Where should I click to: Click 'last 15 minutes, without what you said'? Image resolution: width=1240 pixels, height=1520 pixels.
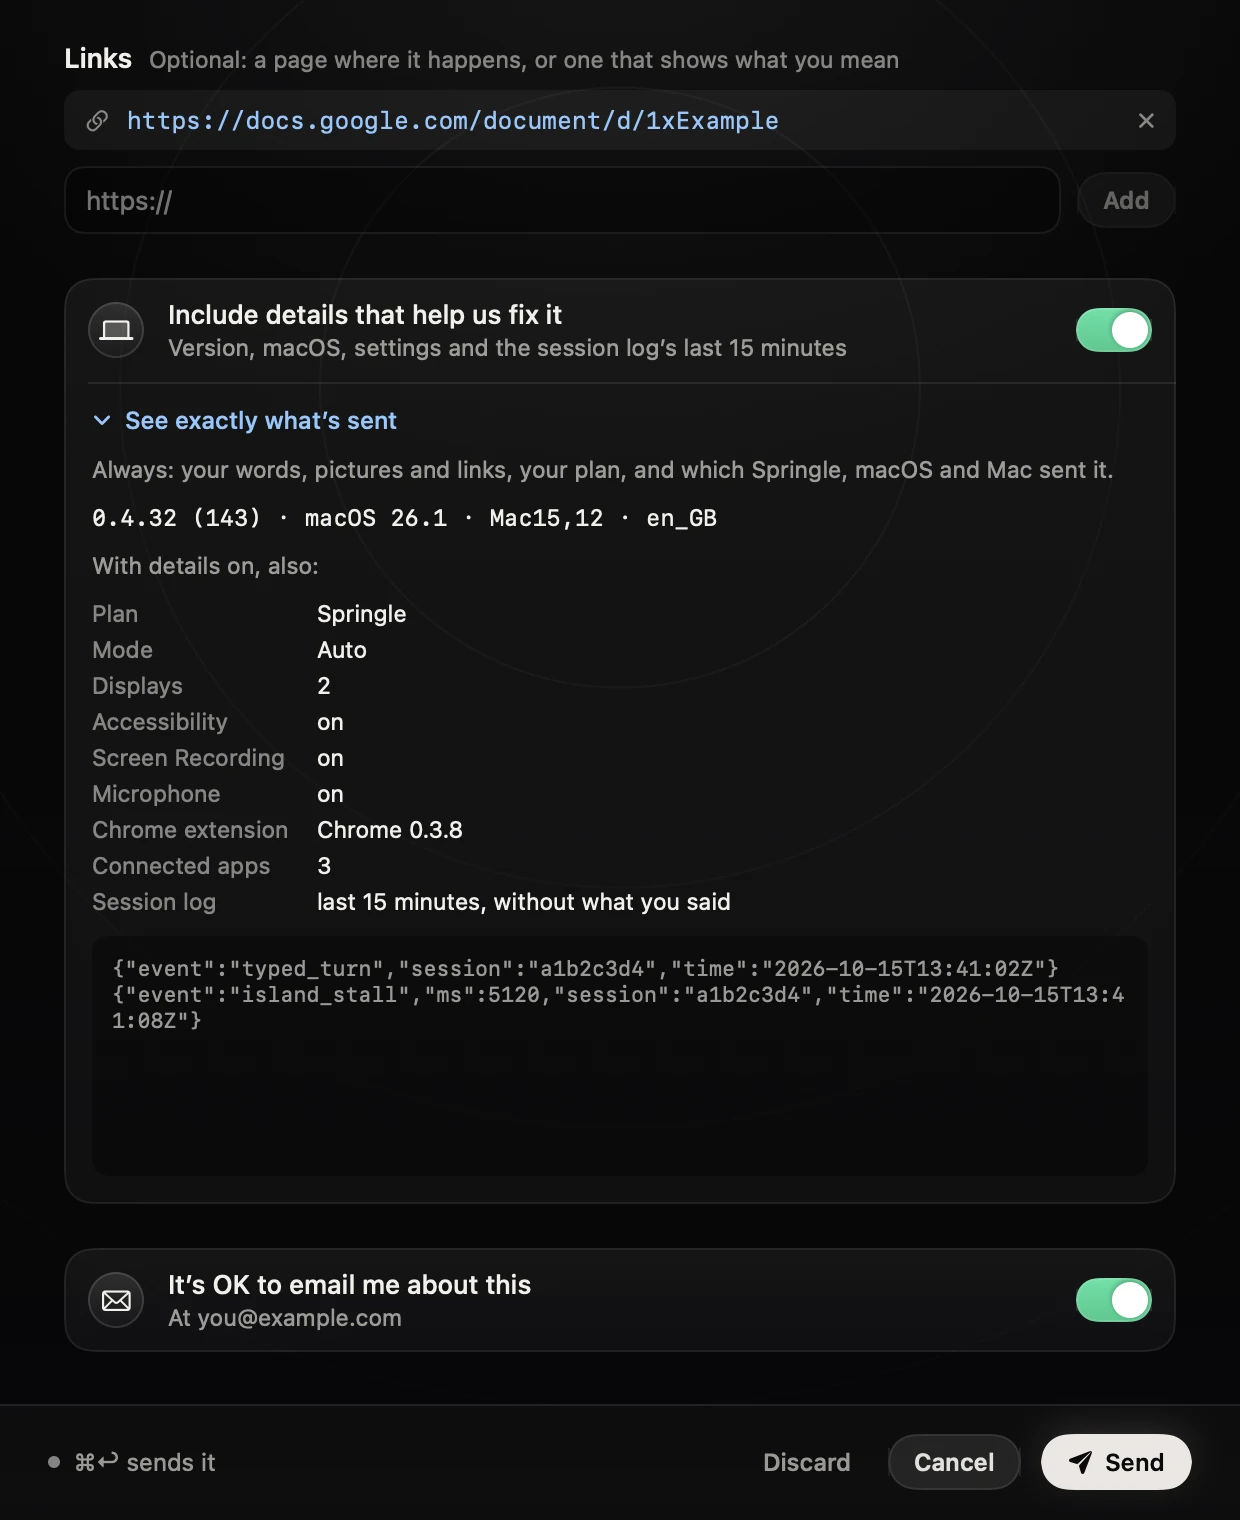point(524,902)
